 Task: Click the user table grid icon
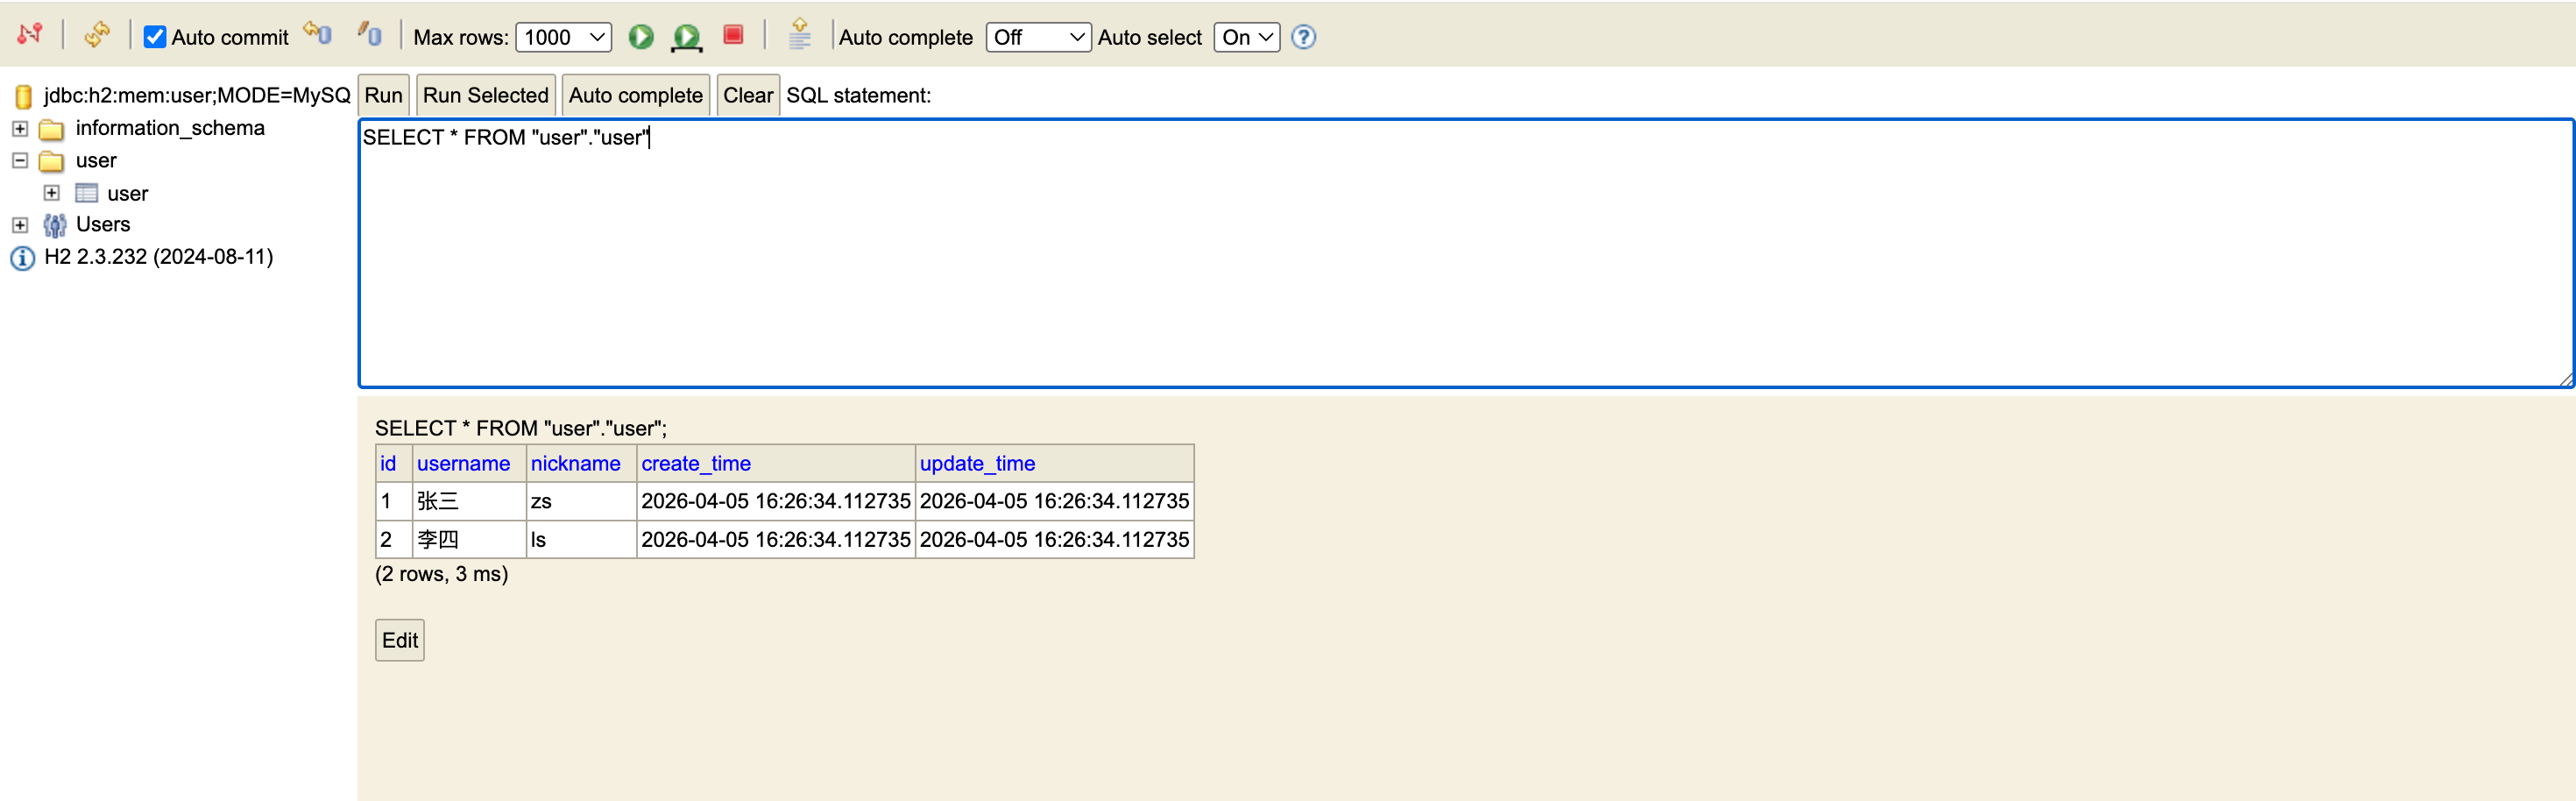pyautogui.click(x=87, y=193)
